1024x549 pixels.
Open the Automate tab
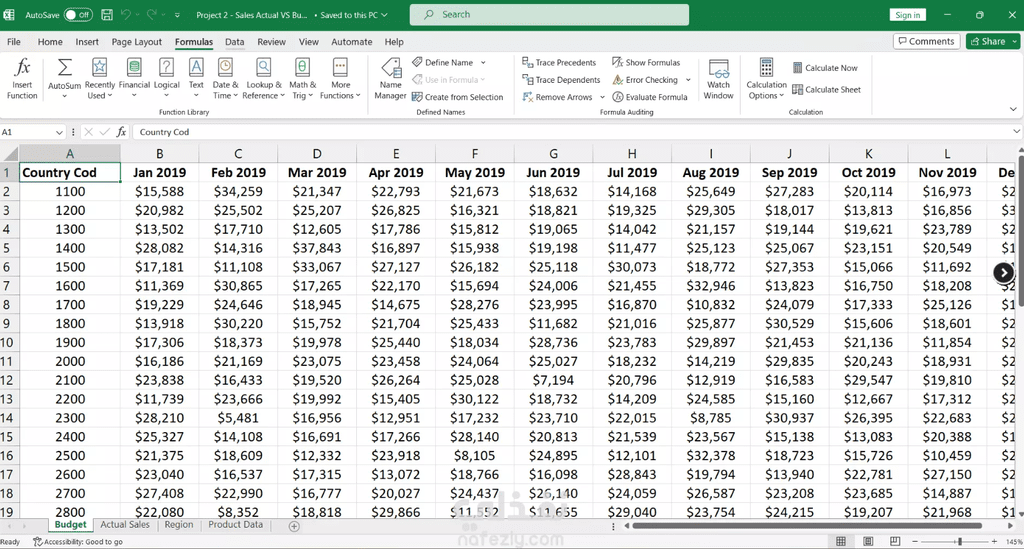click(x=351, y=42)
